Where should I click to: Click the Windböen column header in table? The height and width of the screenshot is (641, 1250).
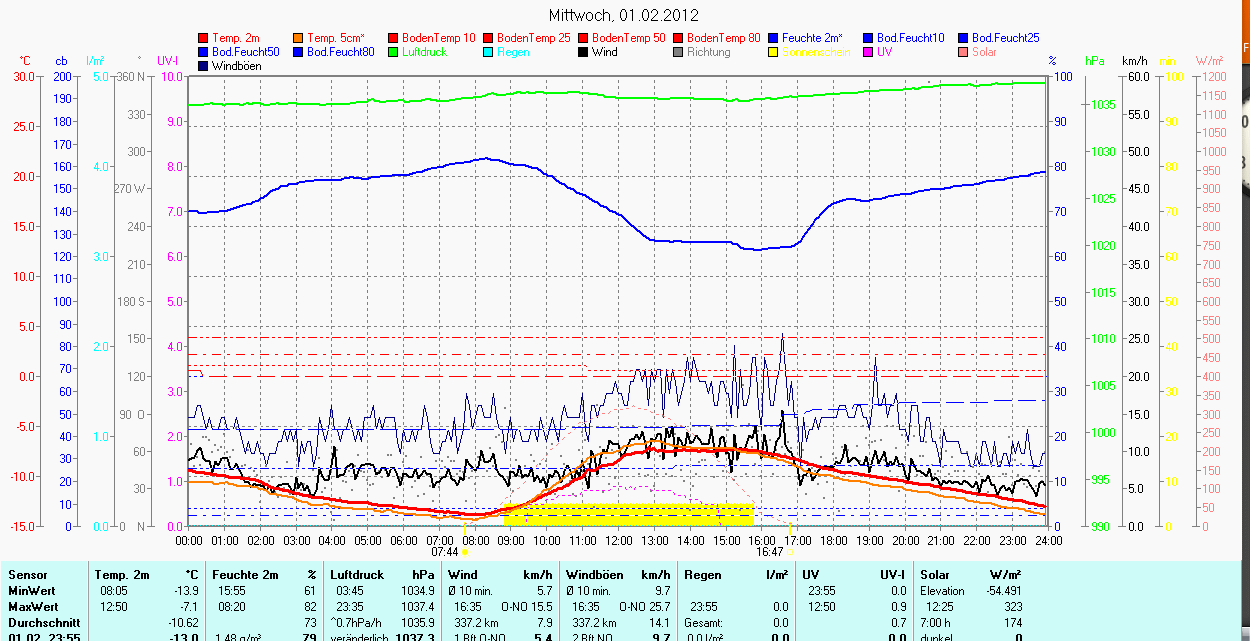tap(594, 575)
